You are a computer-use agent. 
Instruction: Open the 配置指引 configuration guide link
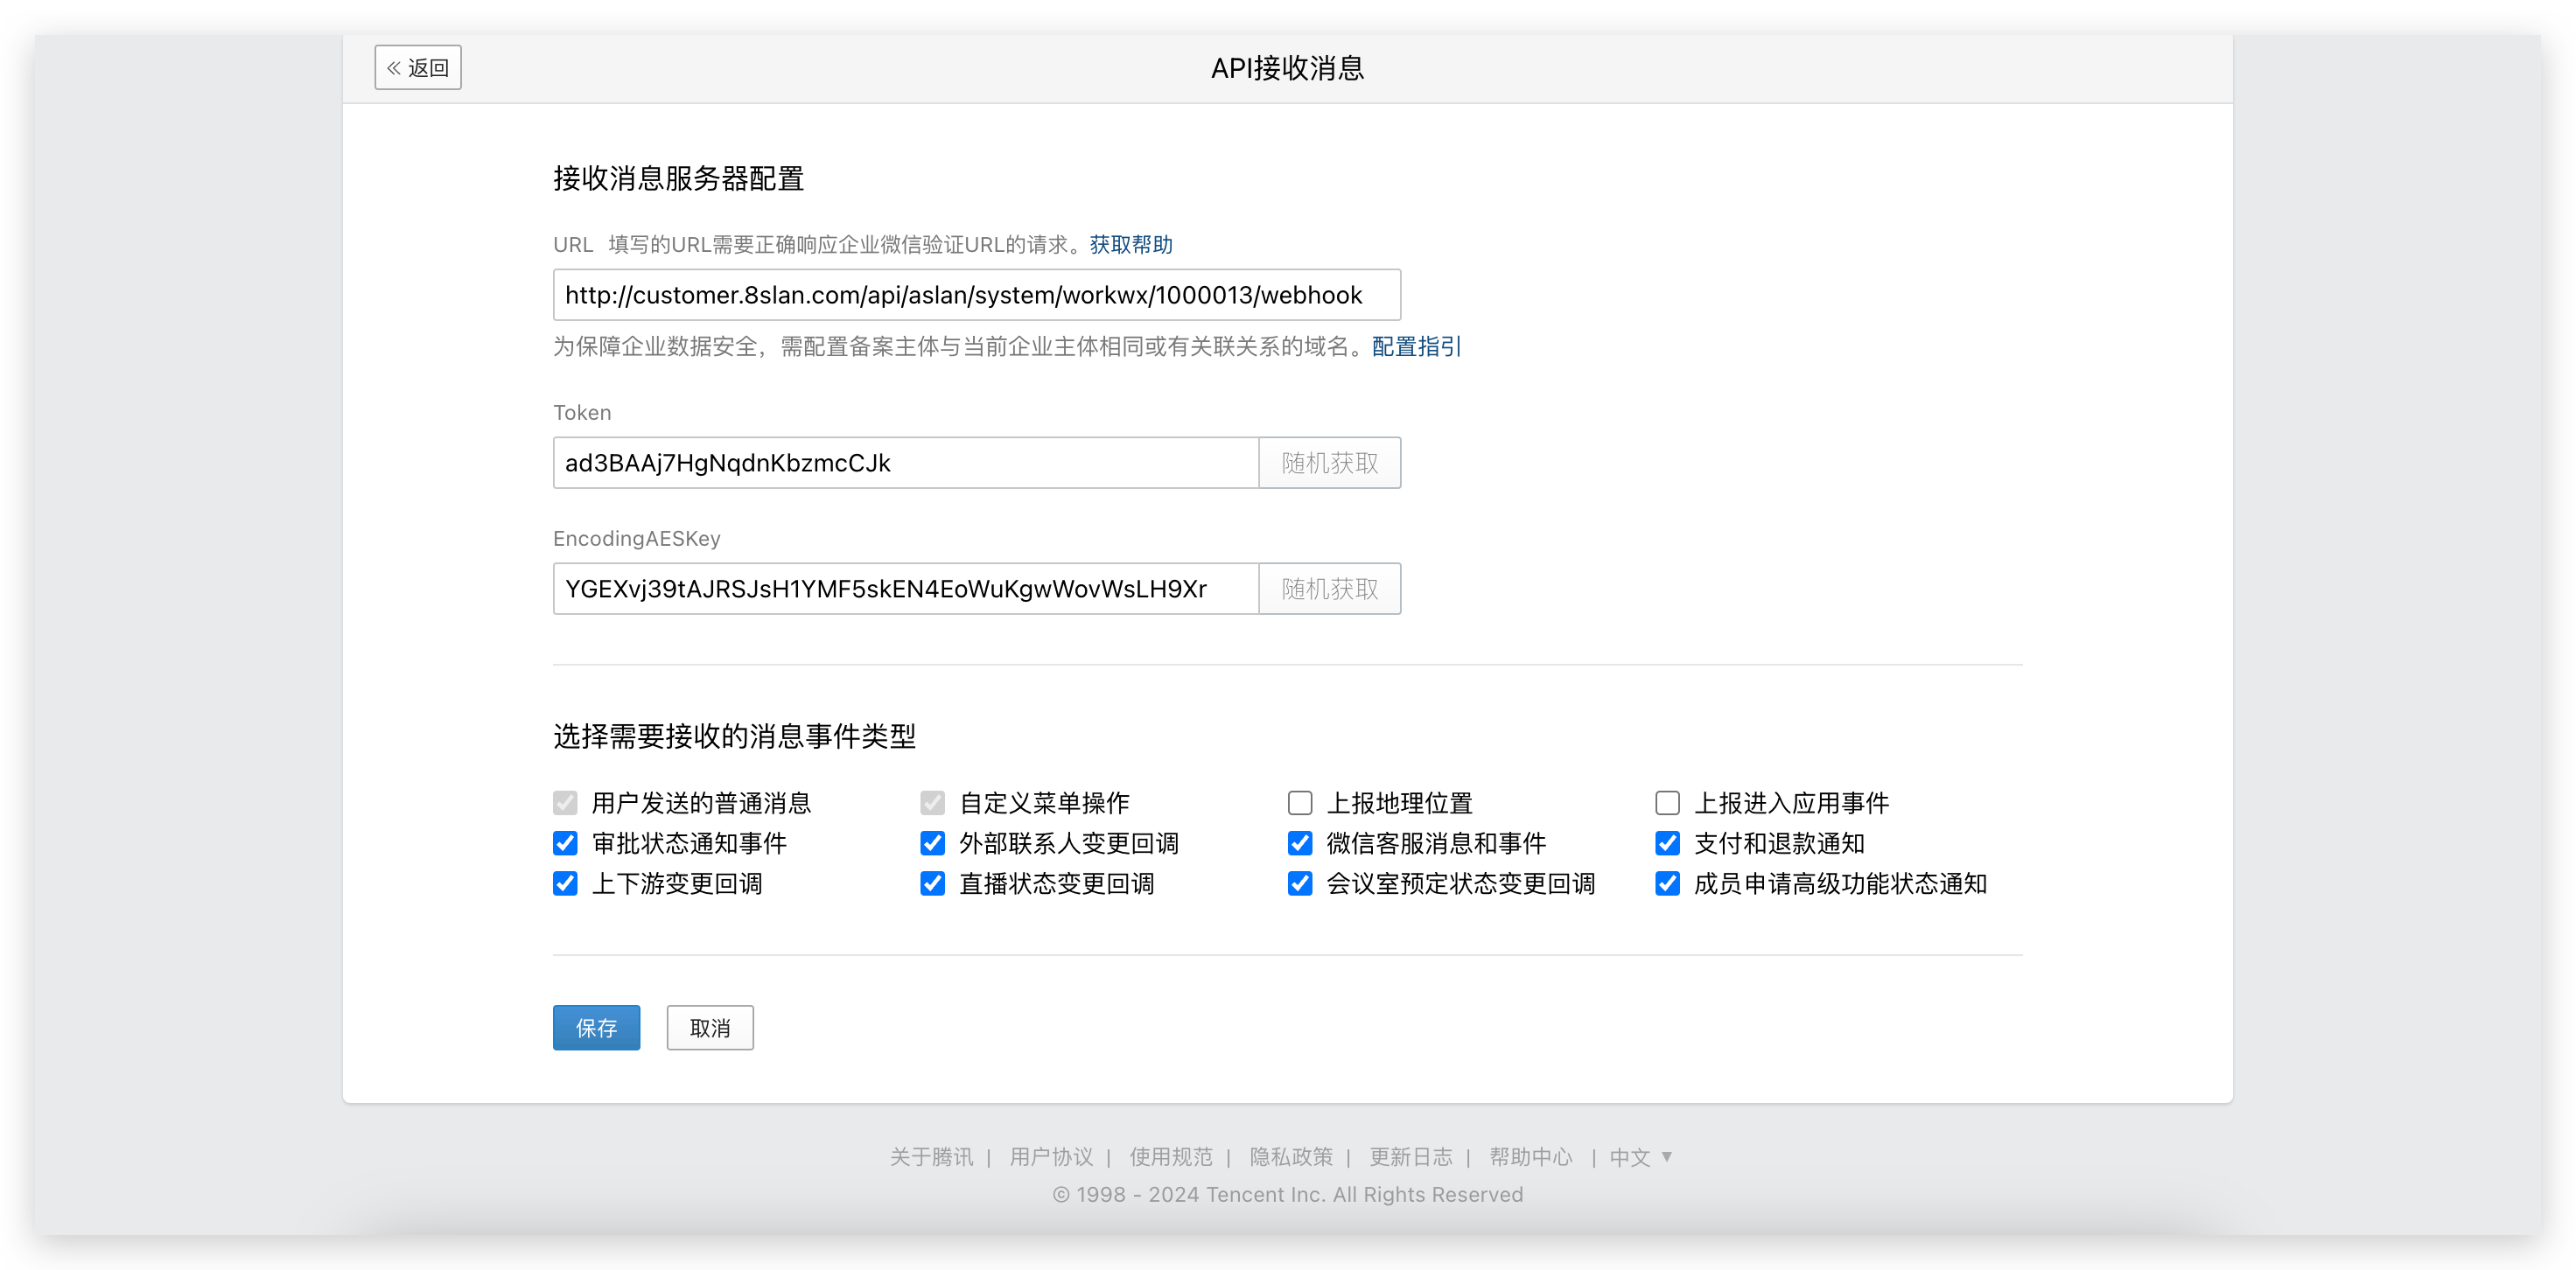pos(1416,347)
